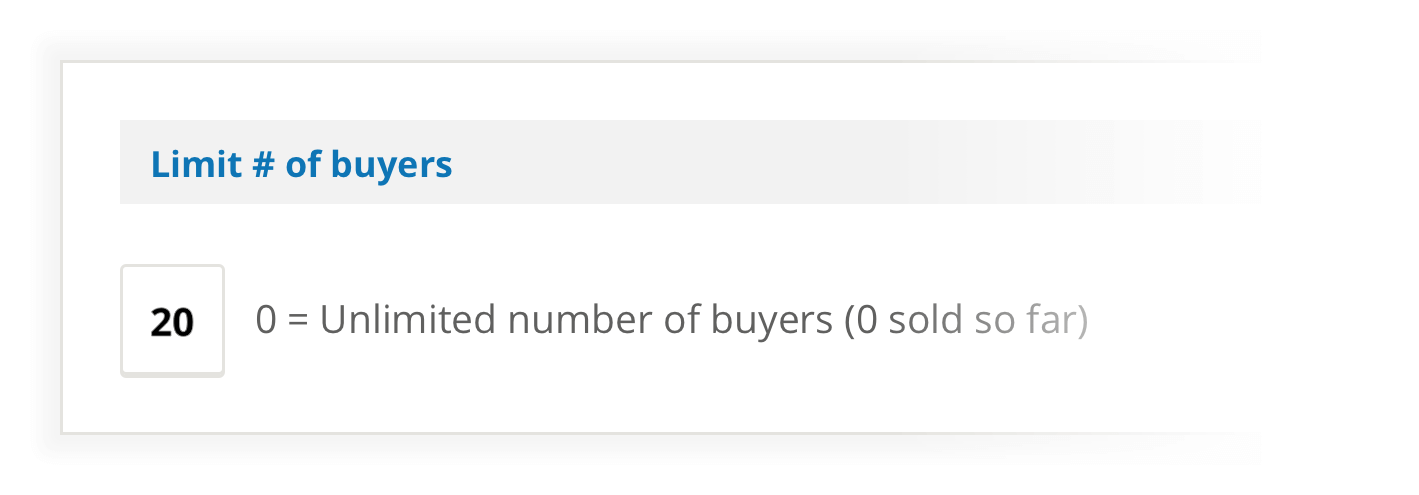Click the '#' symbol in the heading

[263, 164]
